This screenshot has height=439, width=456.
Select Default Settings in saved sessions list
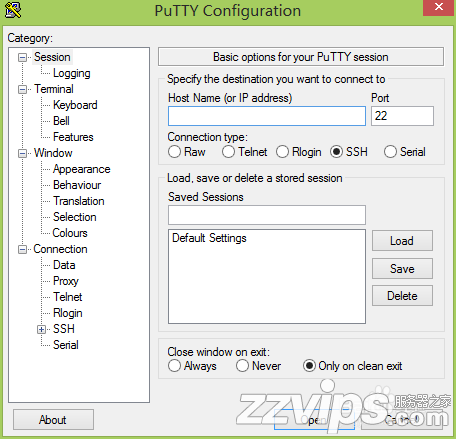pos(209,238)
